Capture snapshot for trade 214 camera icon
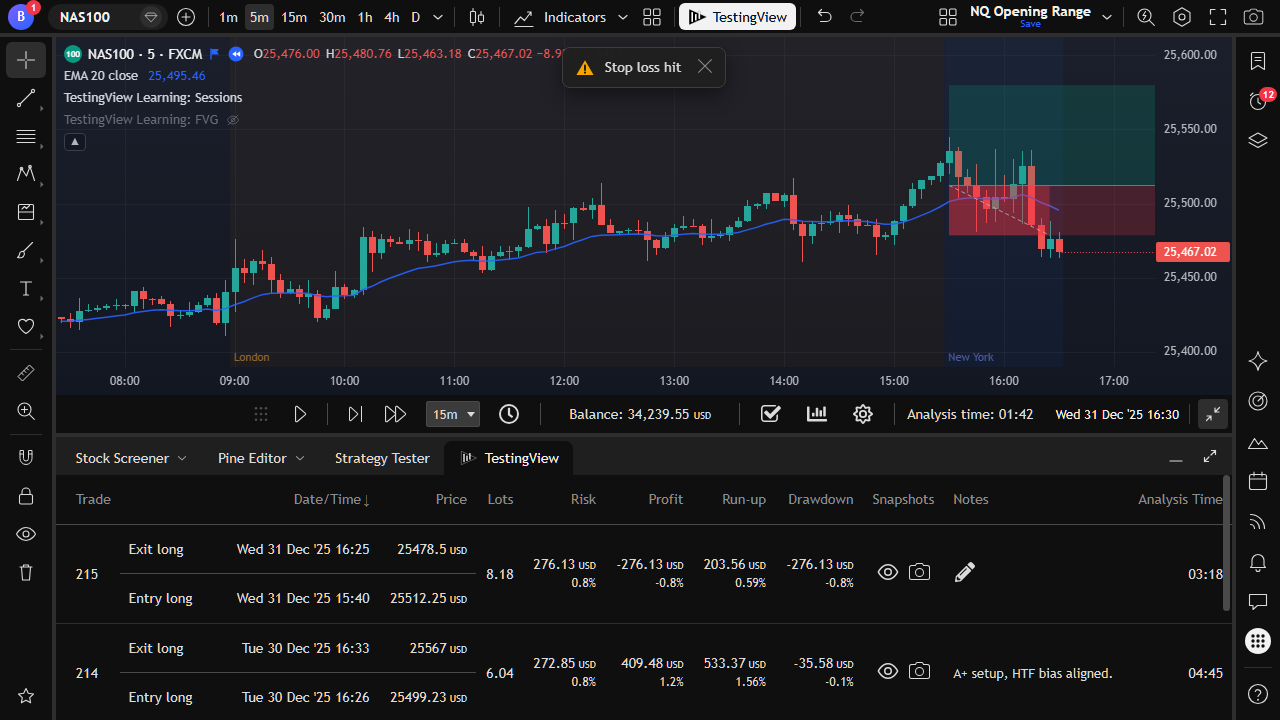 [x=919, y=672]
